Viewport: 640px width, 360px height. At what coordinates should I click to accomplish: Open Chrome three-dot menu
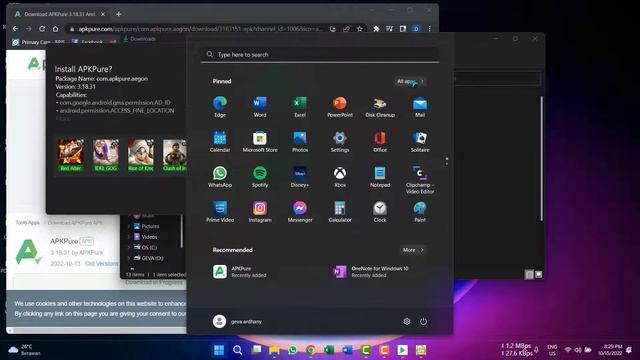click(x=429, y=29)
